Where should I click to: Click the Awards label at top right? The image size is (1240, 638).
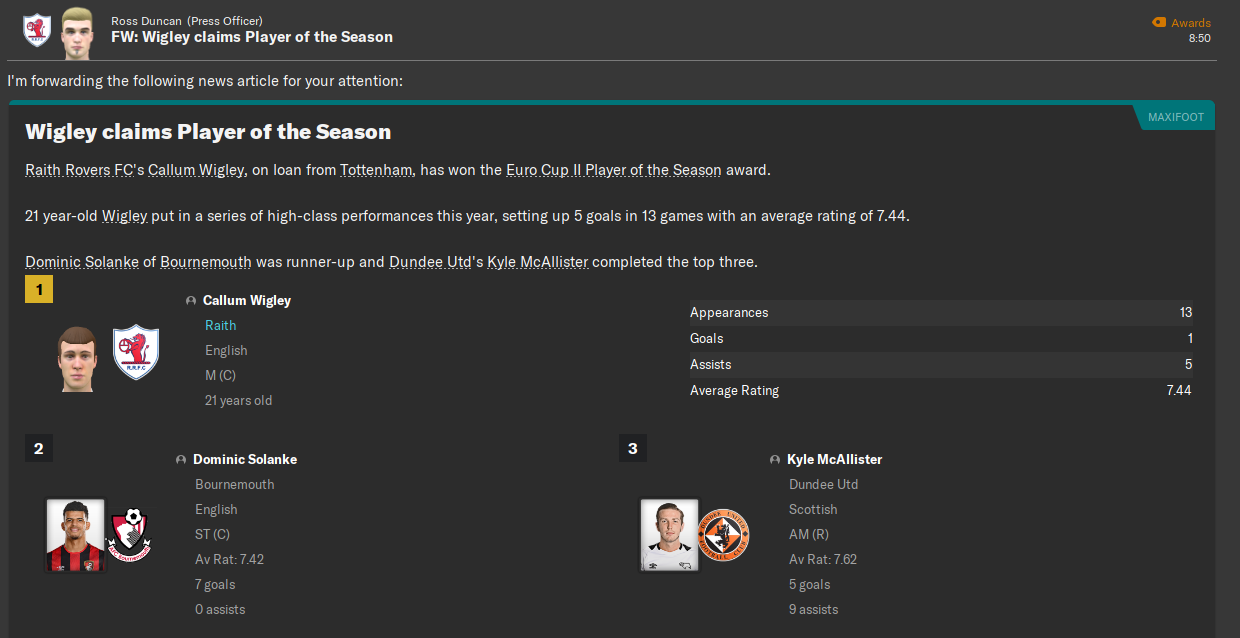1191,23
